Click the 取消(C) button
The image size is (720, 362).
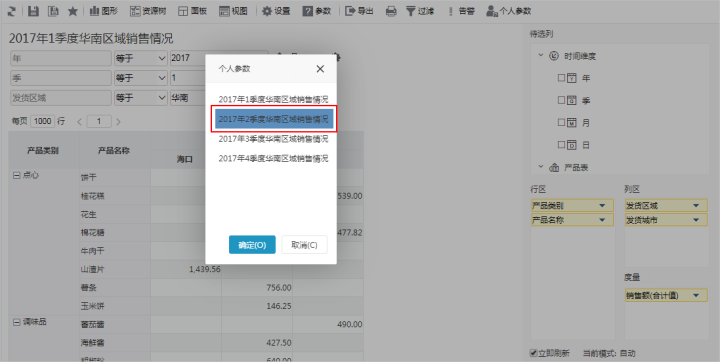304,245
